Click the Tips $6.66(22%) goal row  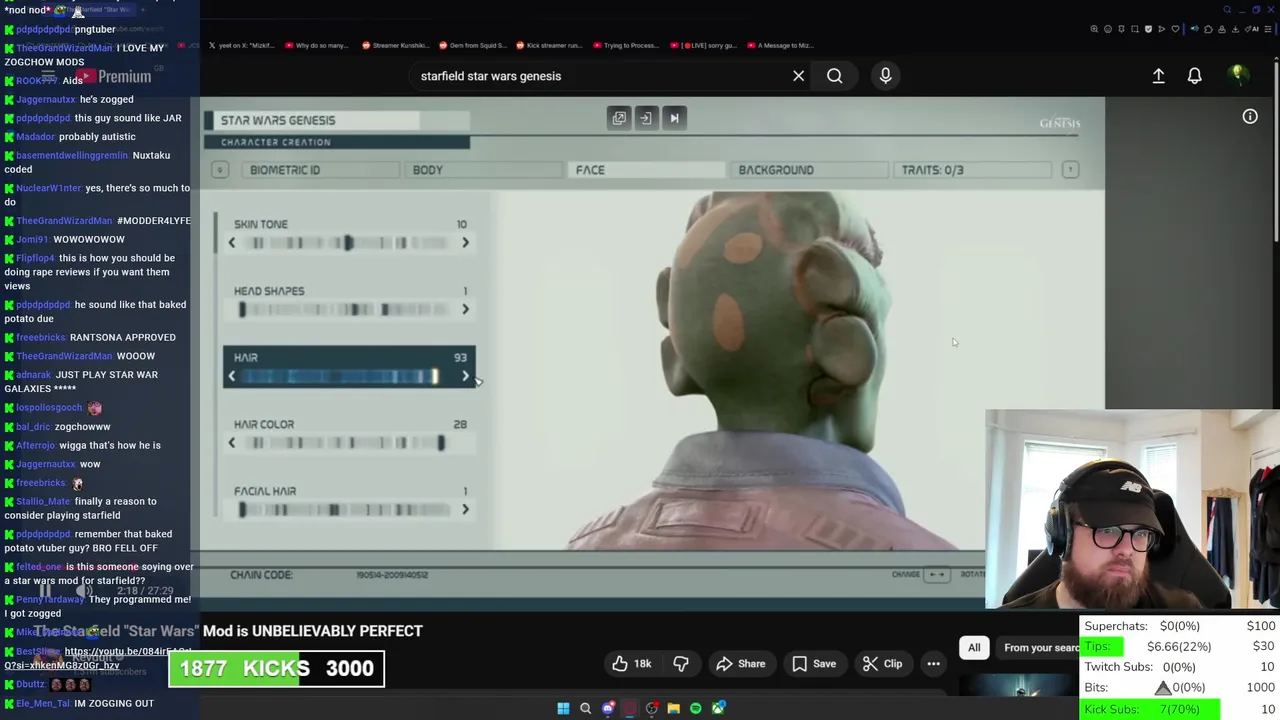coord(1178,647)
